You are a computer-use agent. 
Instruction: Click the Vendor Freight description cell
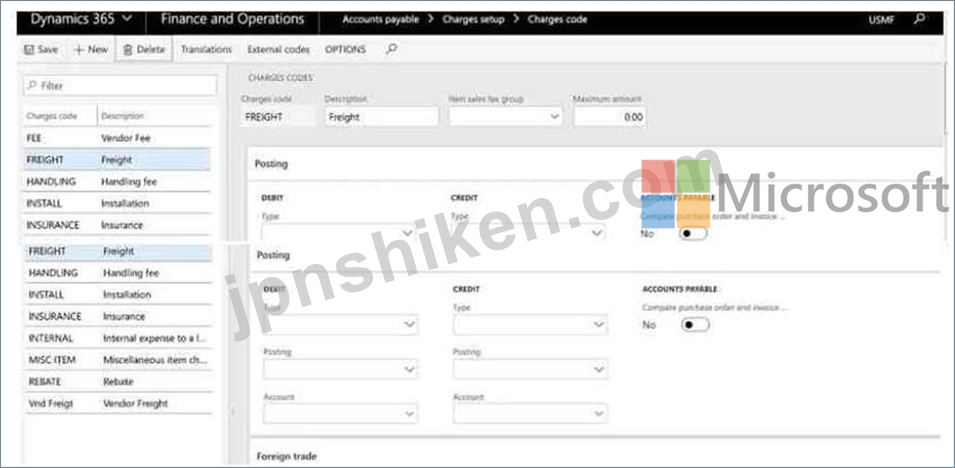pyautogui.click(x=135, y=403)
